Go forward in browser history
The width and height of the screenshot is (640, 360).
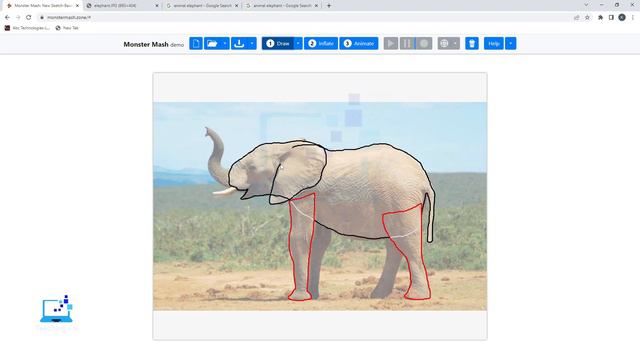click(18, 18)
